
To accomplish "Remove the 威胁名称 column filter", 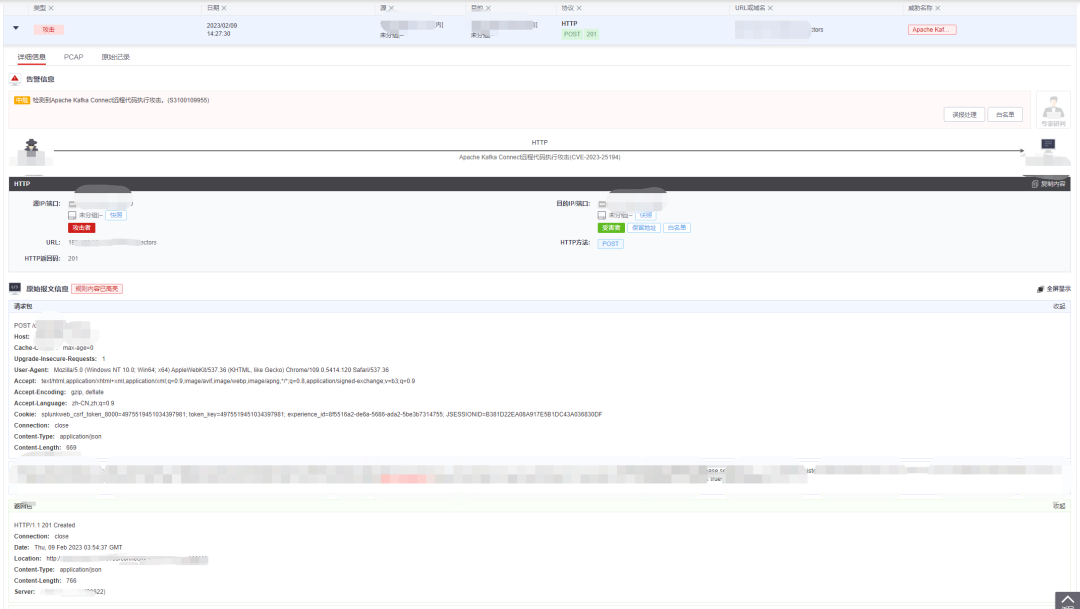I will pyautogui.click(x=937, y=8).
